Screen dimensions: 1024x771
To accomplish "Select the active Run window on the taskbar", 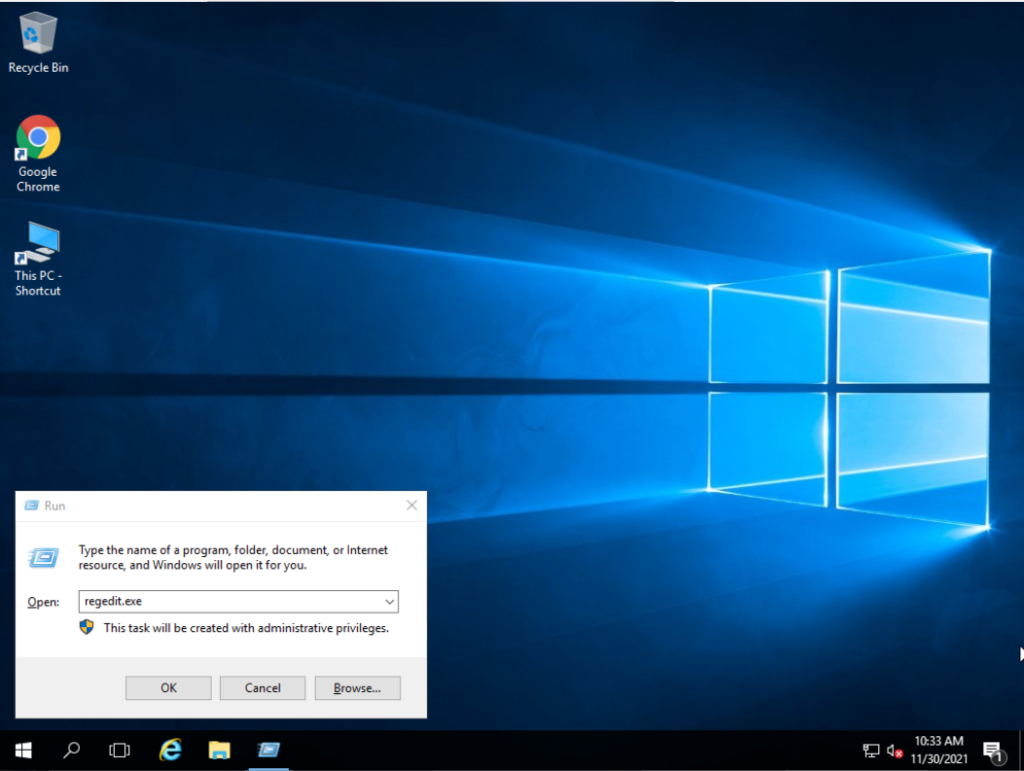I will [x=268, y=750].
